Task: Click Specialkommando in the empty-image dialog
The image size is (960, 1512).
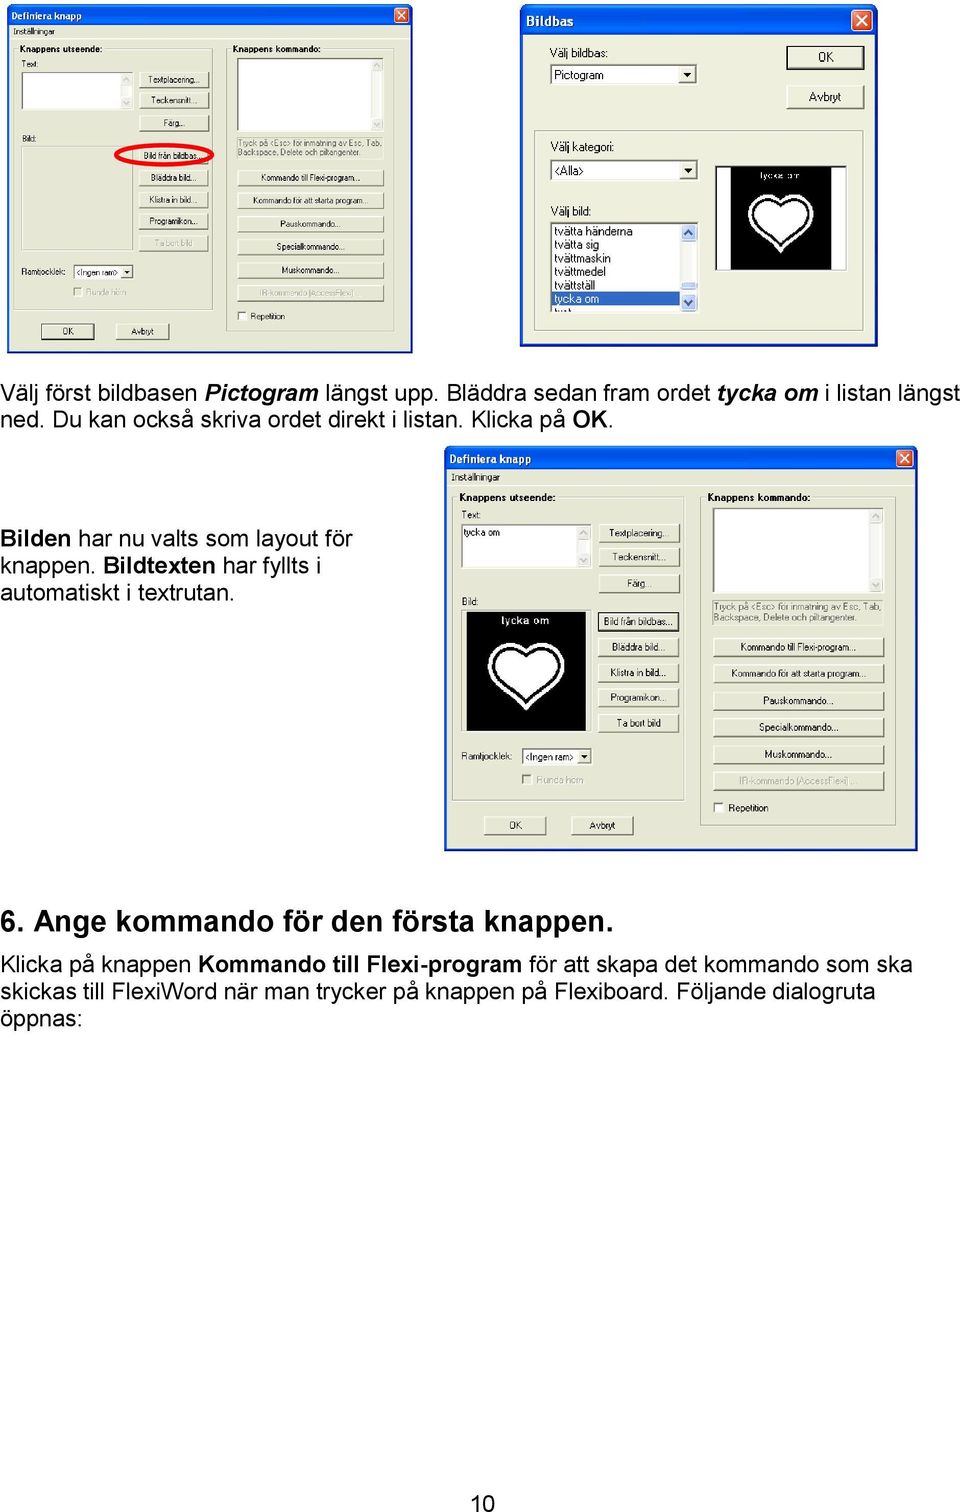Action: coord(310,246)
